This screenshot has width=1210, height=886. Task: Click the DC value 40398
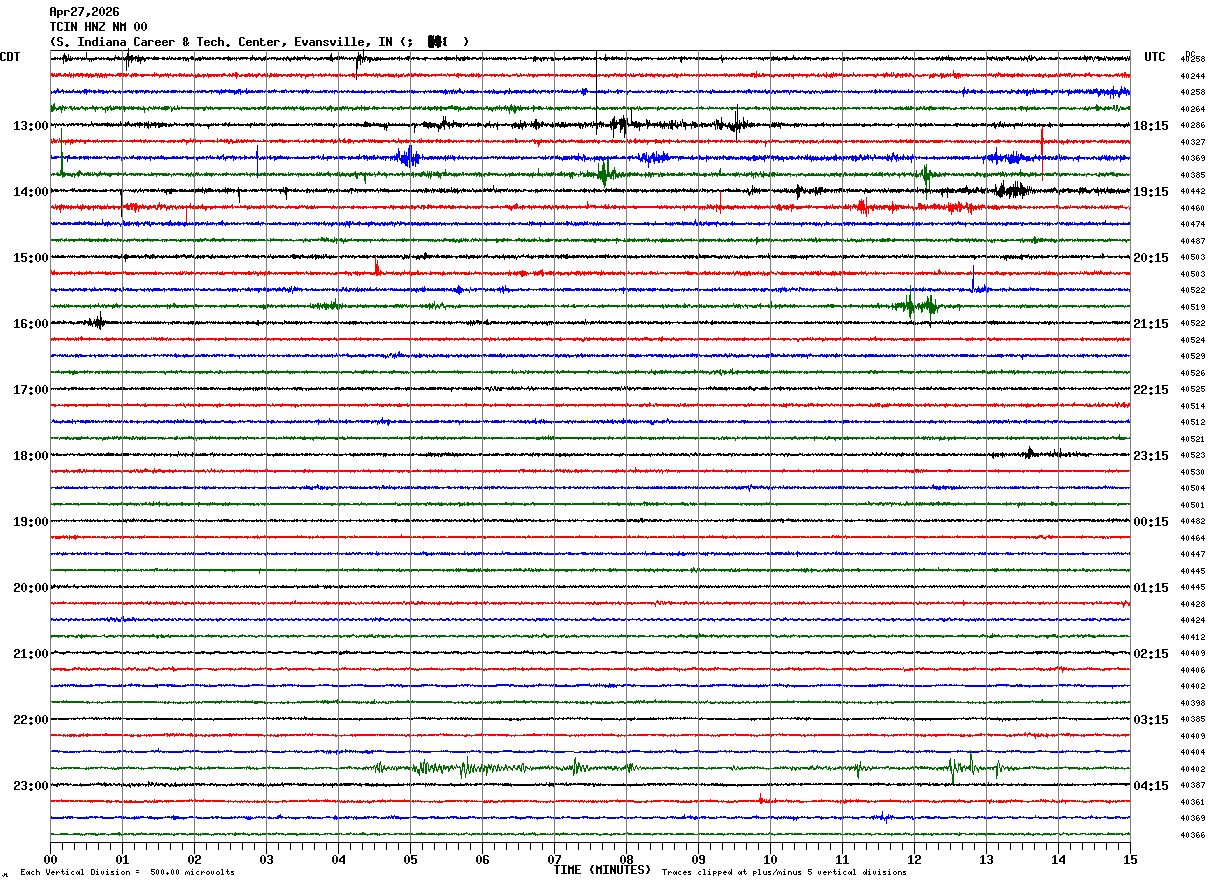click(1193, 703)
